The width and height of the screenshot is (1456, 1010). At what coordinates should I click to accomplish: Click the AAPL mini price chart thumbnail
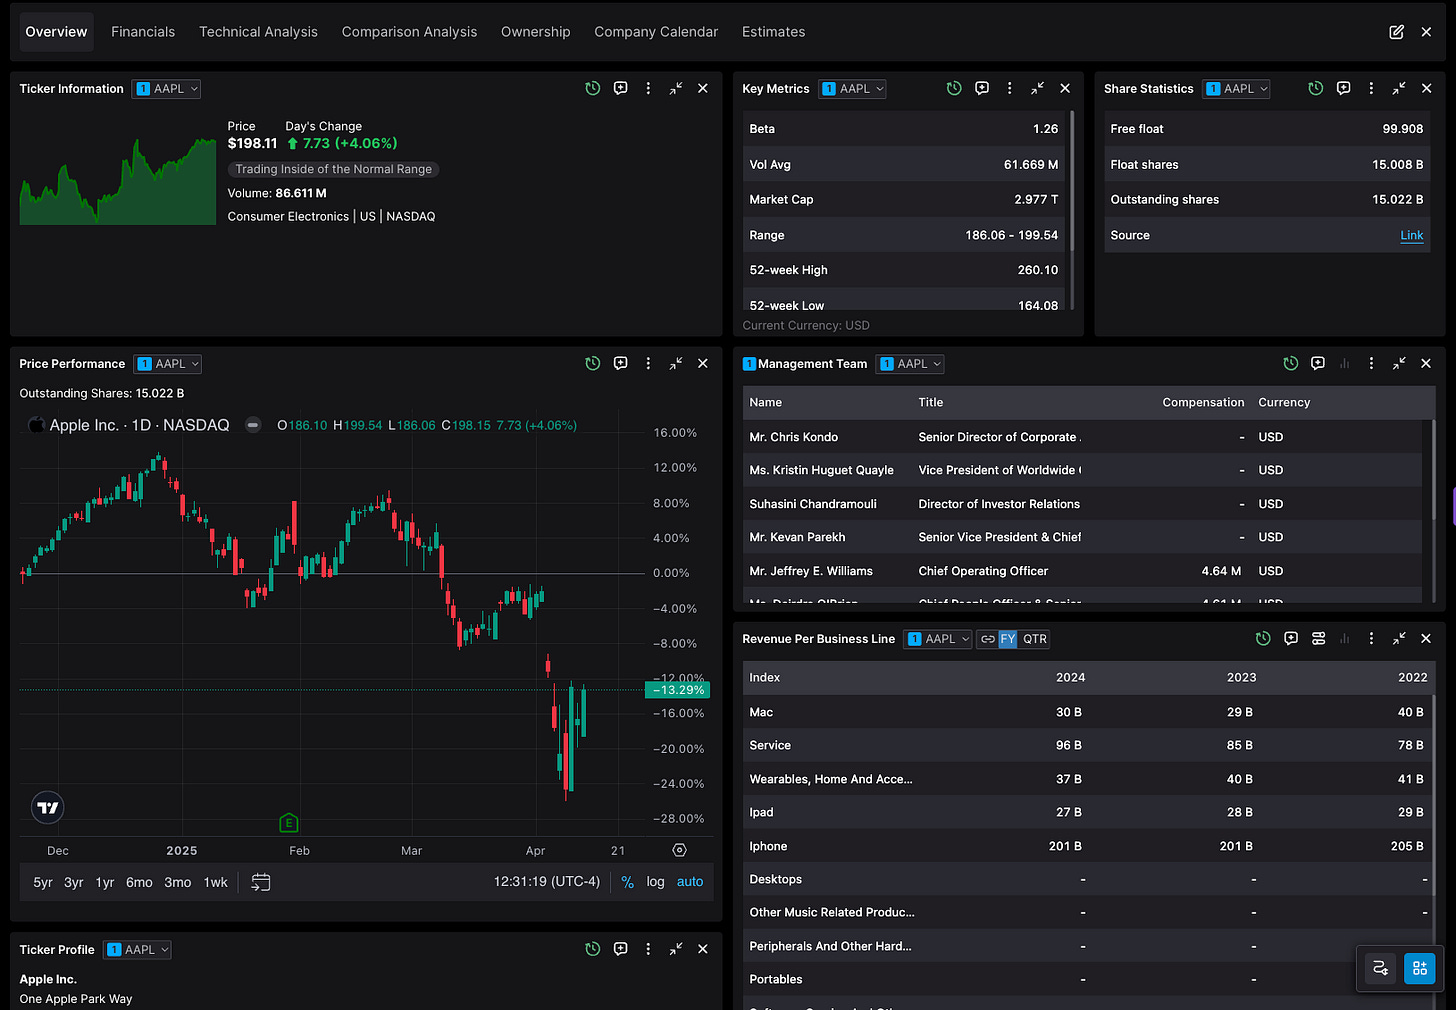pyautogui.click(x=118, y=180)
